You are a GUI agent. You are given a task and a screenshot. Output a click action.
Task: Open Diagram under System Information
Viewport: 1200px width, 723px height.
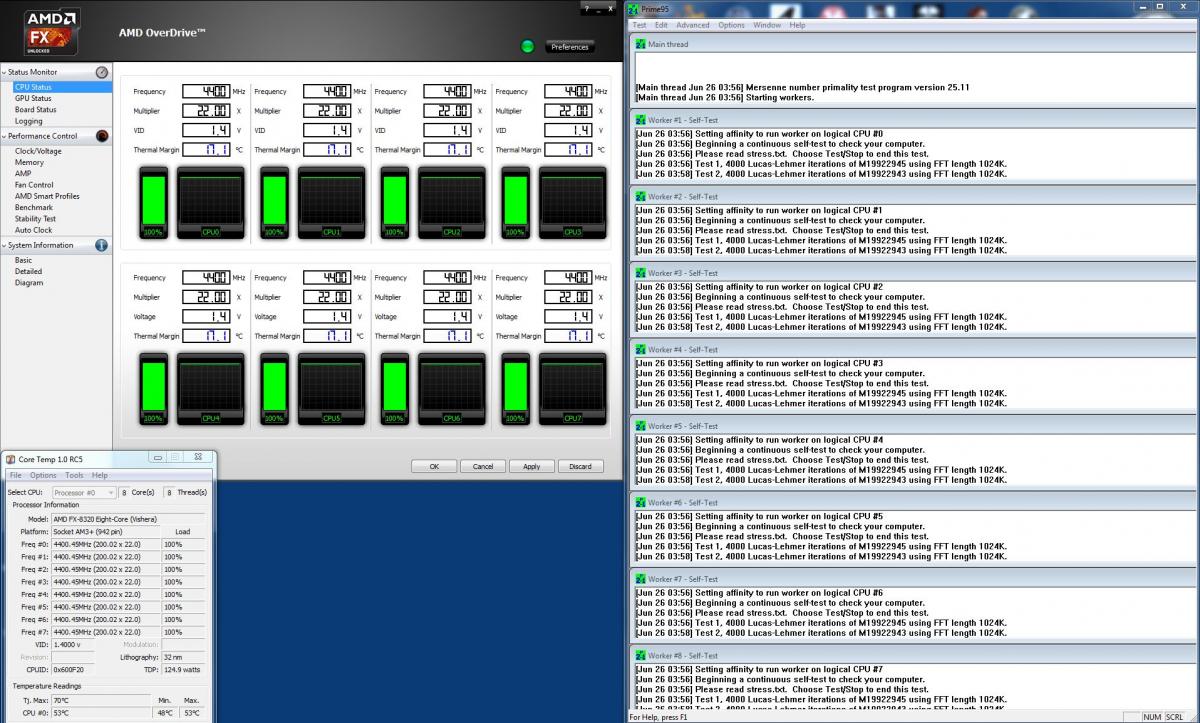pos(29,283)
